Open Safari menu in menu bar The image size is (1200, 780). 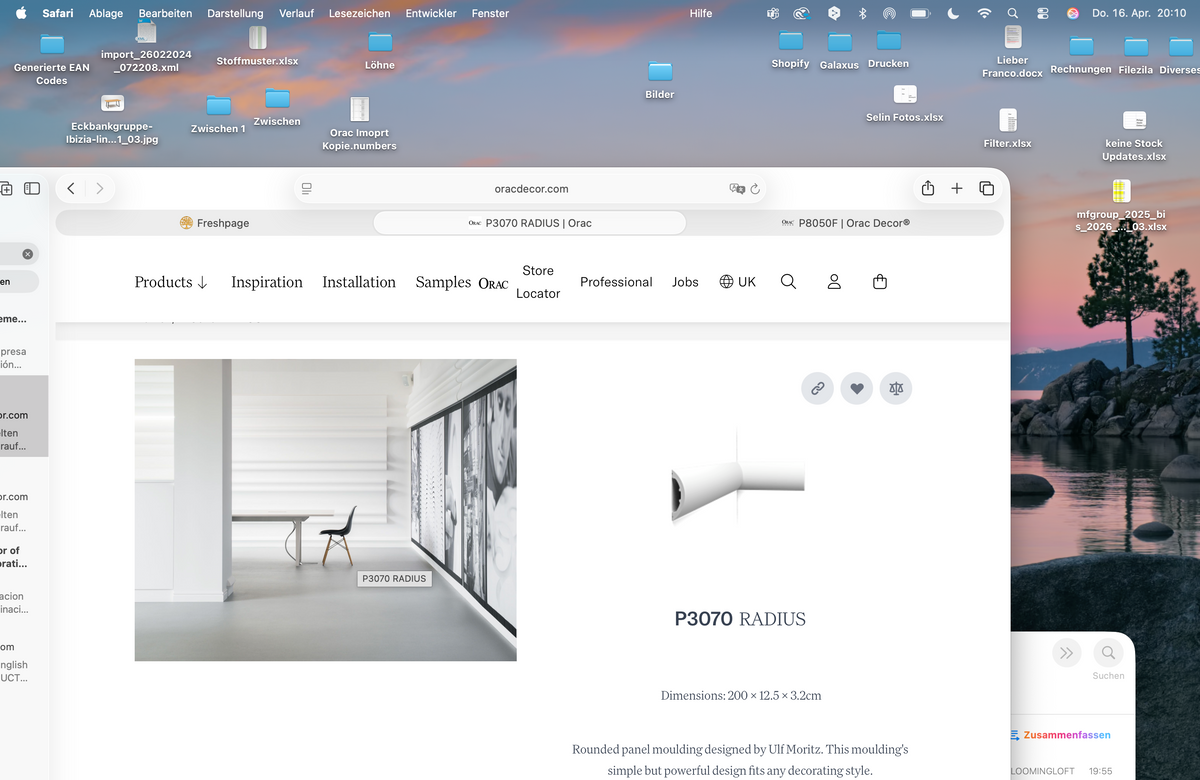tap(58, 13)
